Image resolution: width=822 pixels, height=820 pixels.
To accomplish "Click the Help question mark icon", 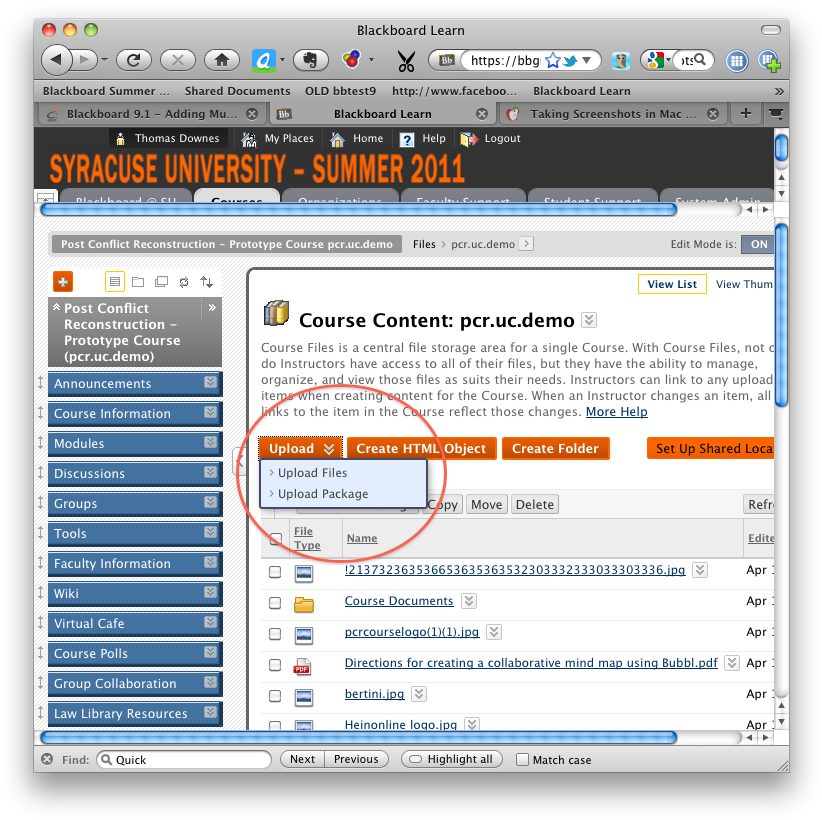I will 407,139.
